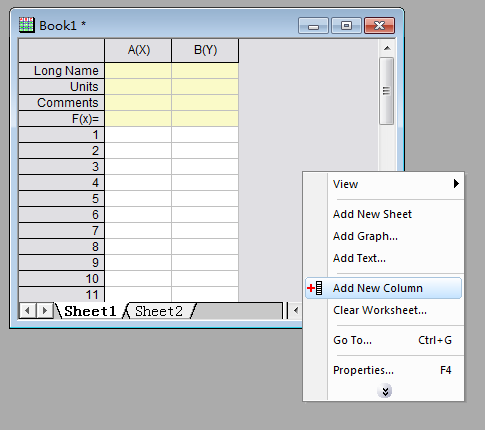Select the Sheet1 tab
485x430 pixels.
[x=90, y=311]
